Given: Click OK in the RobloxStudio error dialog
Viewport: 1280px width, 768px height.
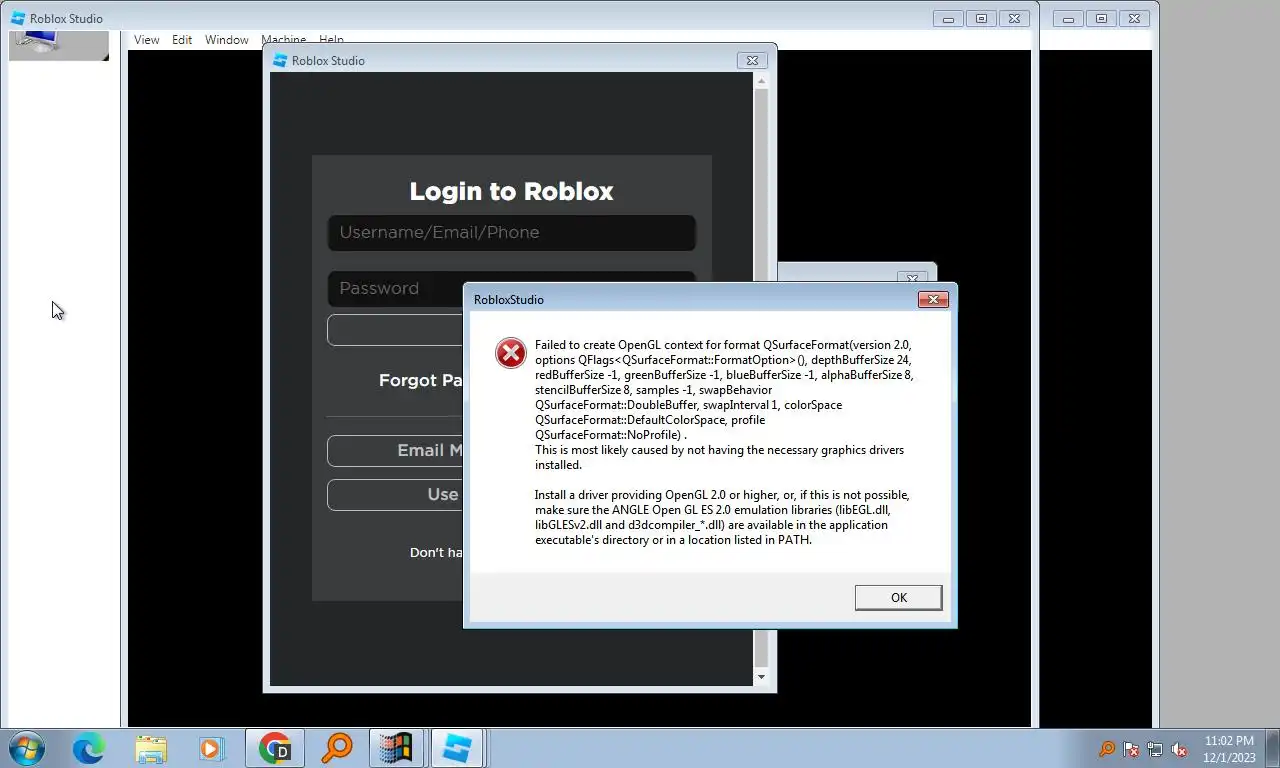Looking at the screenshot, I should [898, 597].
